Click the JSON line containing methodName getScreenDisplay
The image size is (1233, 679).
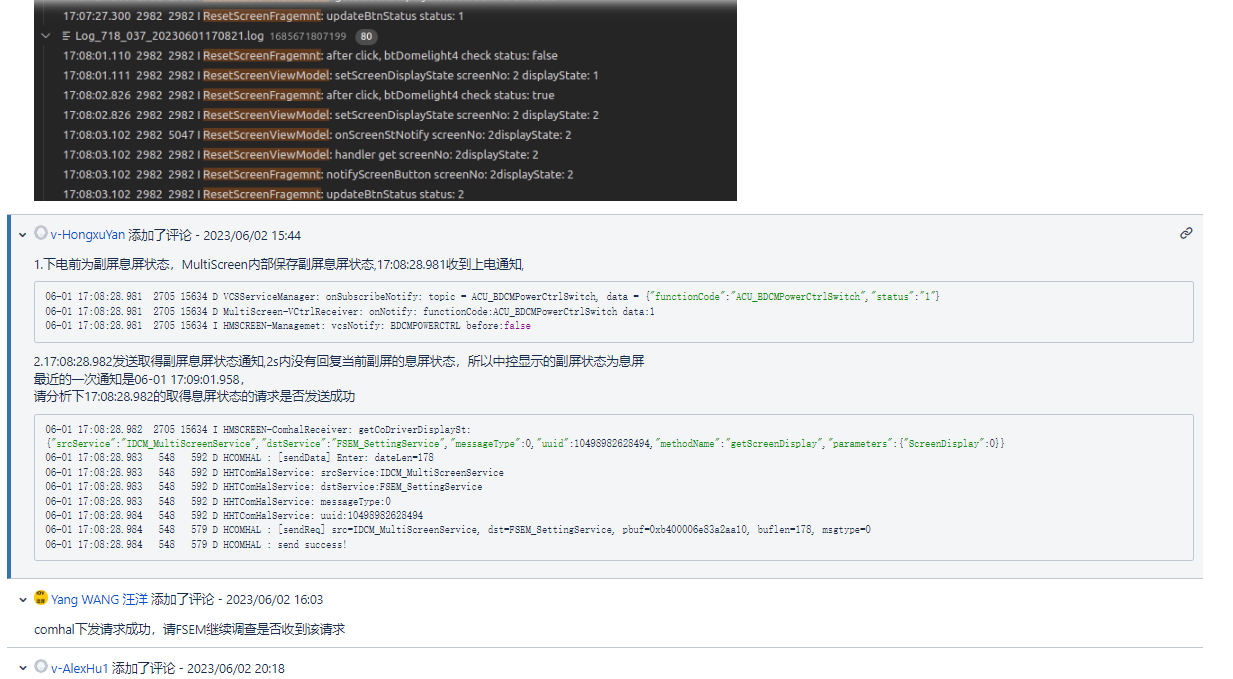525,443
